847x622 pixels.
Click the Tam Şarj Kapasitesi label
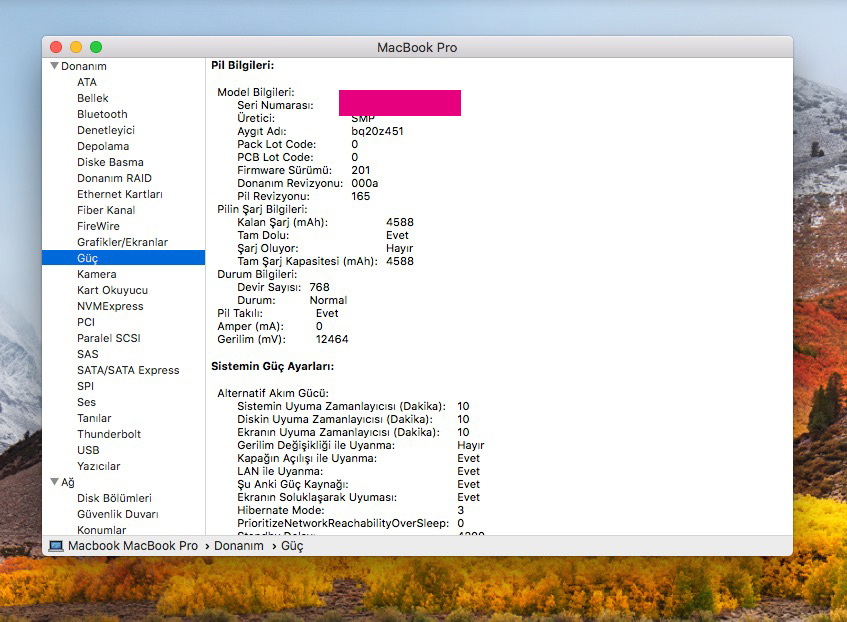307,261
